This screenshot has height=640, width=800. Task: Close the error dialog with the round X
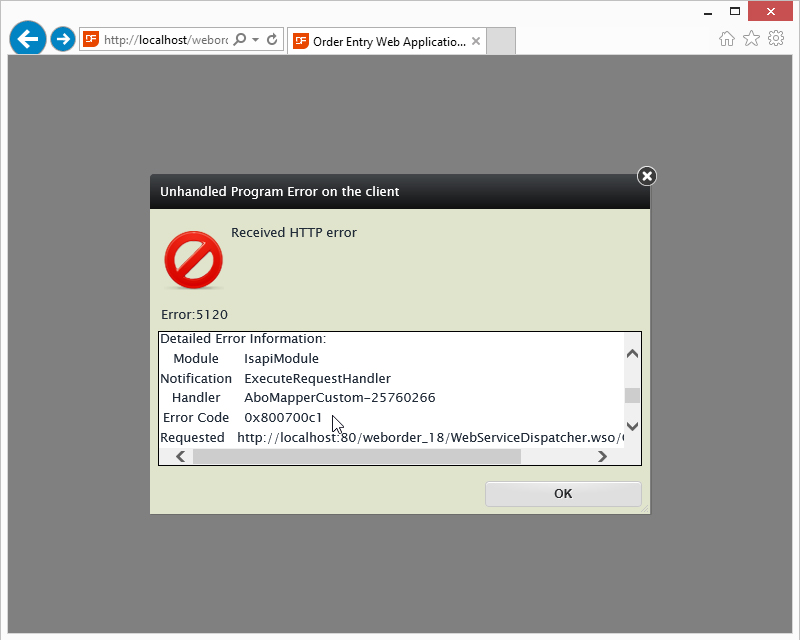647,176
